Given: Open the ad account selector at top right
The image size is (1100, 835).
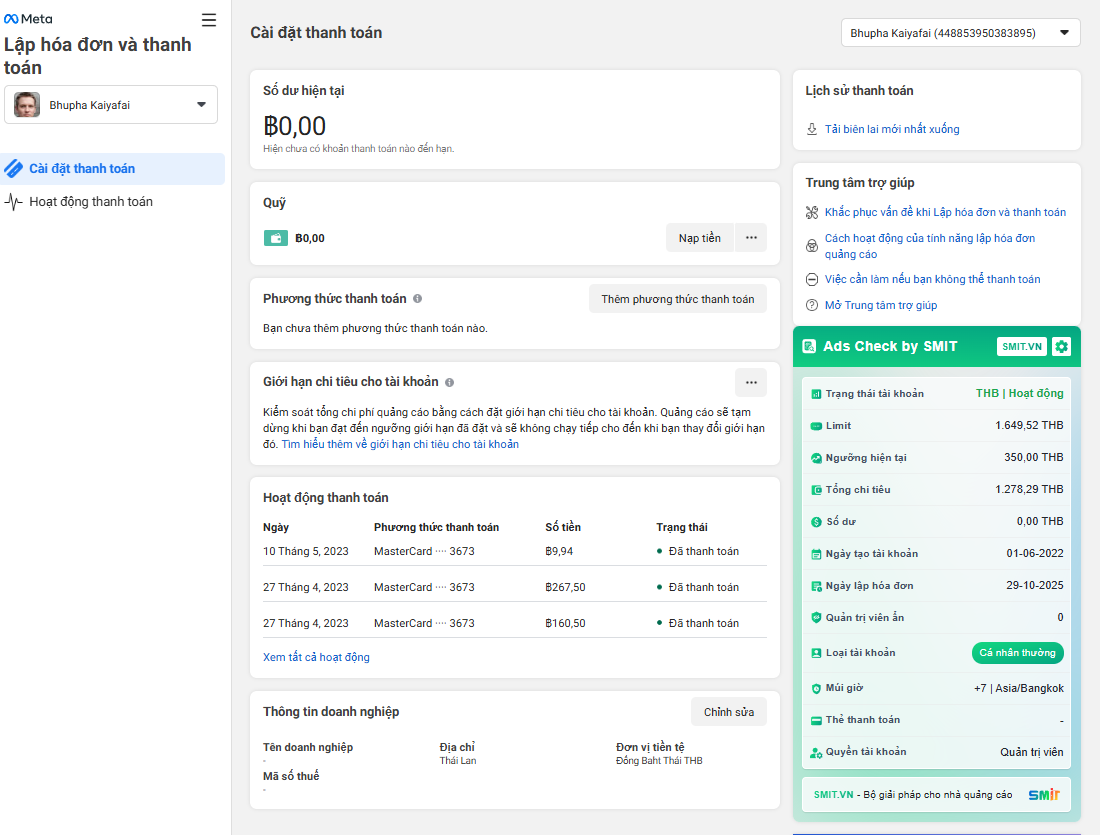Looking at the screenshot, I should click(960, 33).
